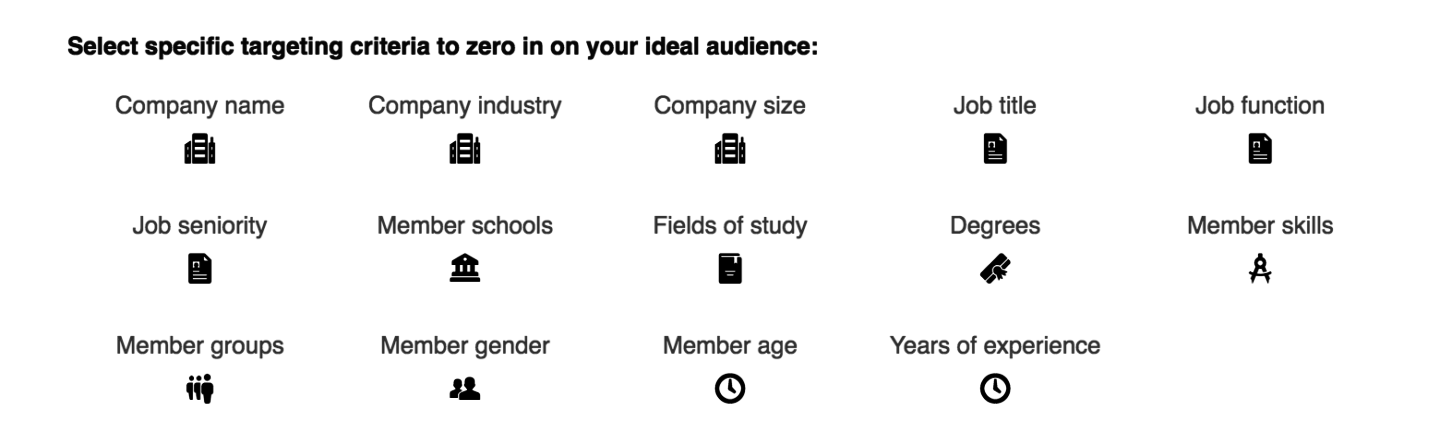
Task: Click the Company name label
Action: [200, 106]
